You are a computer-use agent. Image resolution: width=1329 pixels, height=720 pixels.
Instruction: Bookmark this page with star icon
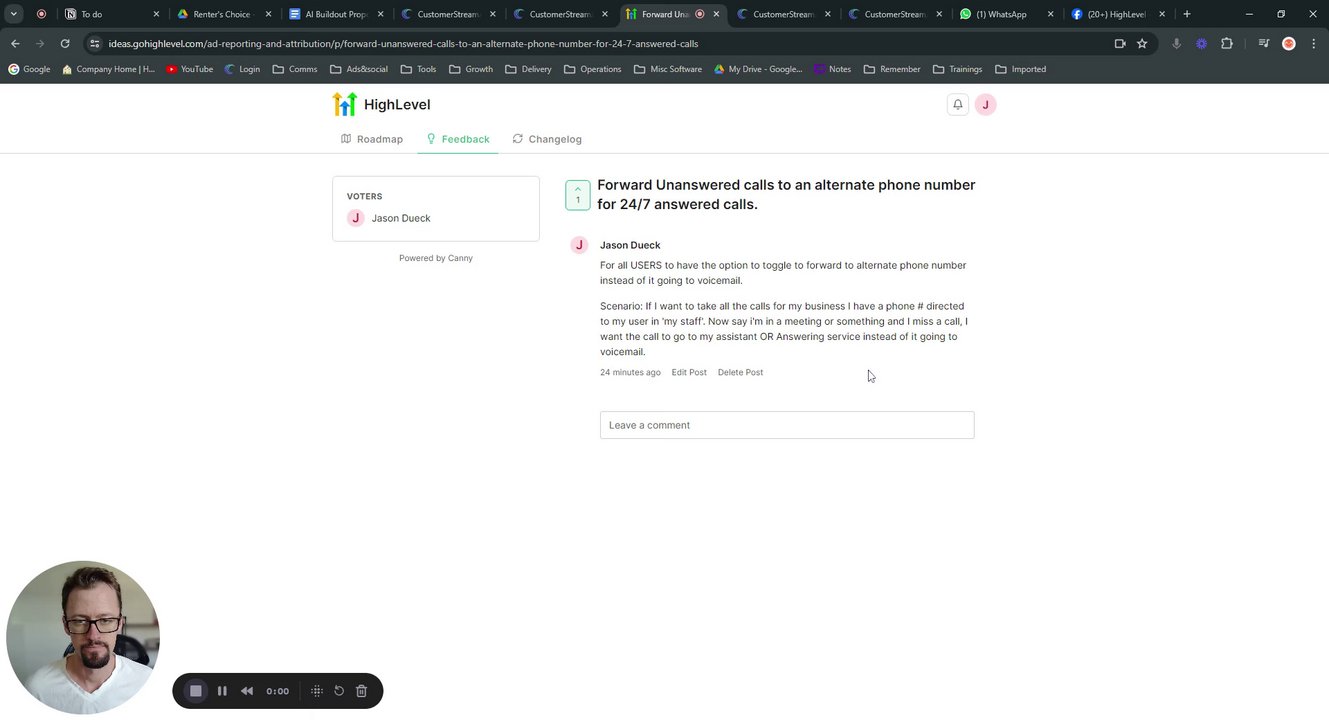[1142, 44]
